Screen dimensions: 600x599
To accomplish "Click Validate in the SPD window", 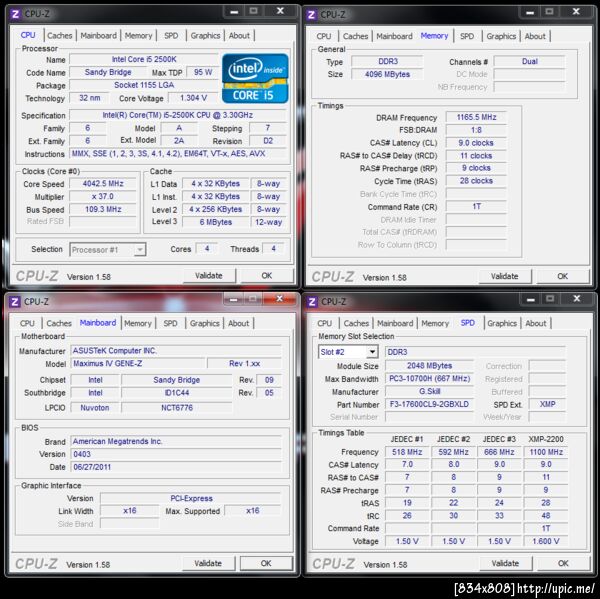I will pos(505,563).
